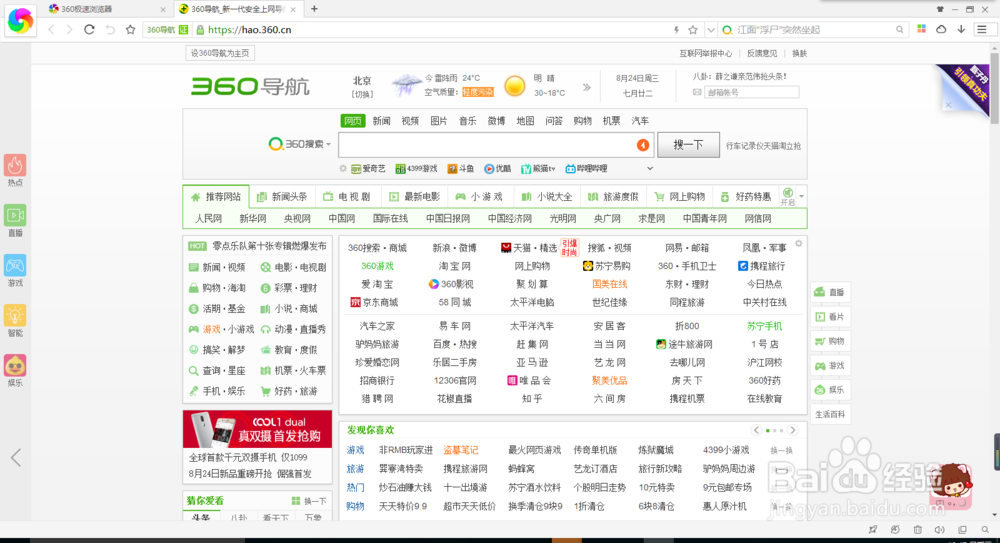This screenshot has width=1000, height=543.
Task: Open site grid settings gear icon
Action: click(x=798, y=244)
